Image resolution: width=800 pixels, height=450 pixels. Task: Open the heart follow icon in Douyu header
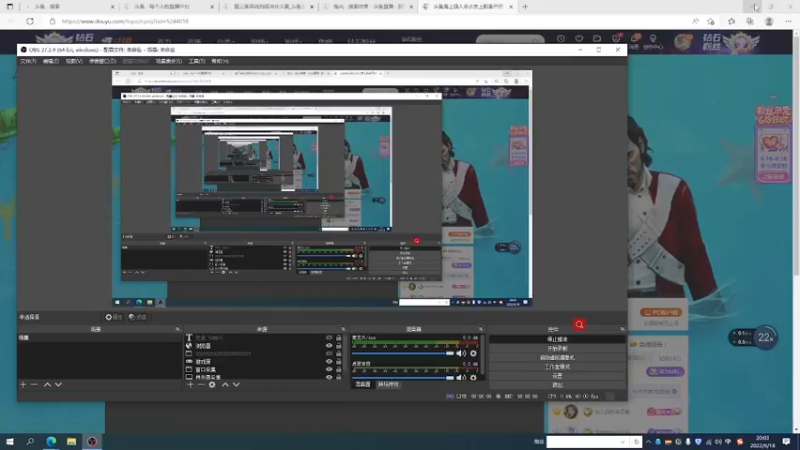point(579,38)
